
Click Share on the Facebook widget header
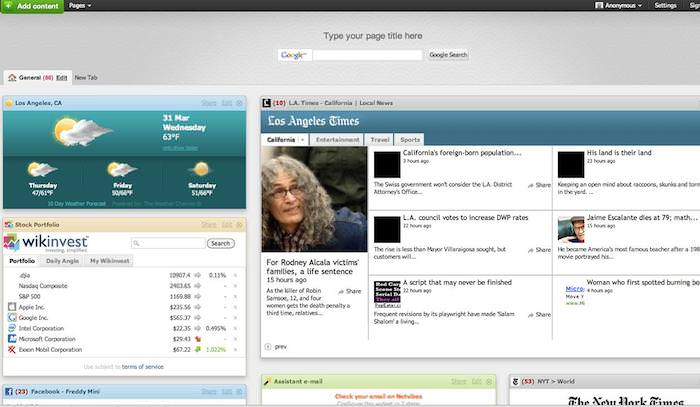pyautogui.click(x=208, y=391)
